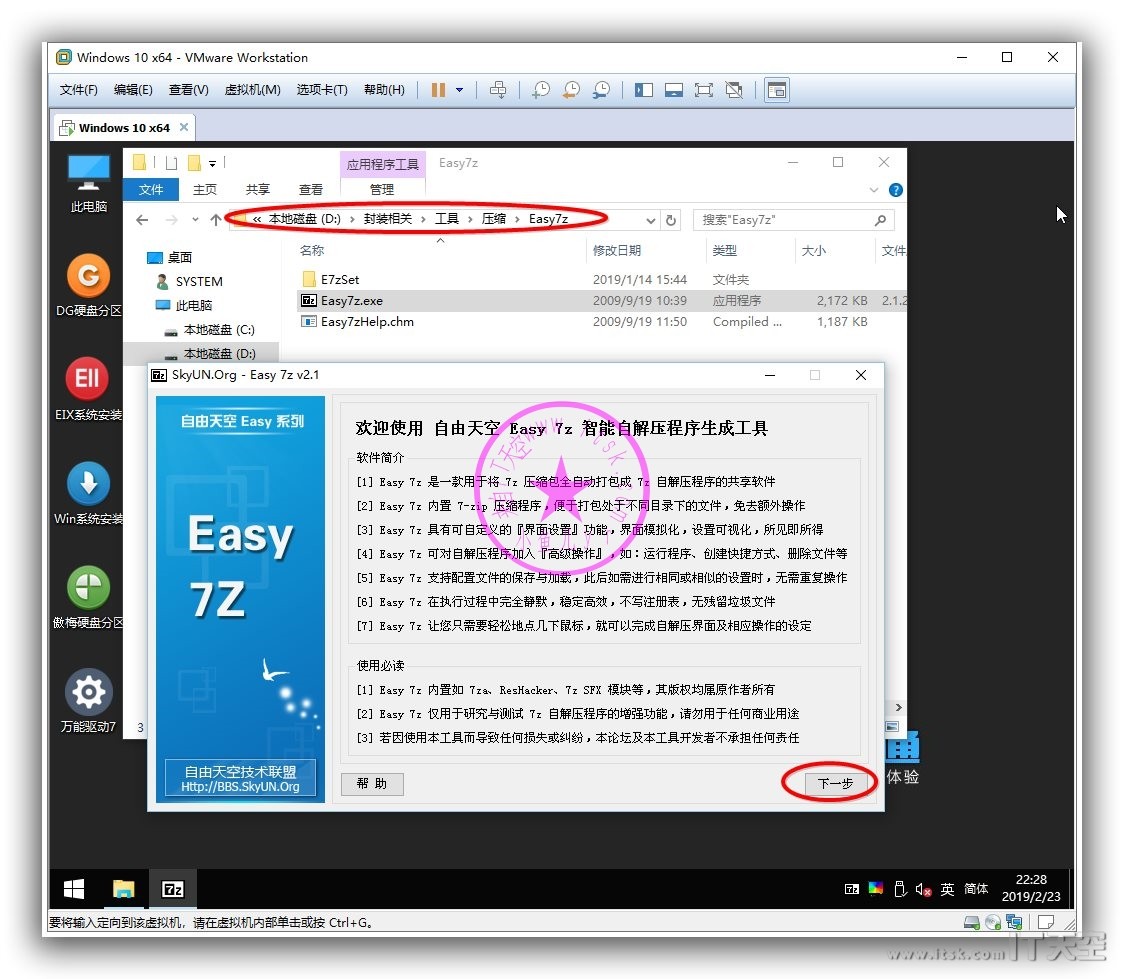
Task: Refresh the Easy7z folder view
Action: click(x=671, y=220)
